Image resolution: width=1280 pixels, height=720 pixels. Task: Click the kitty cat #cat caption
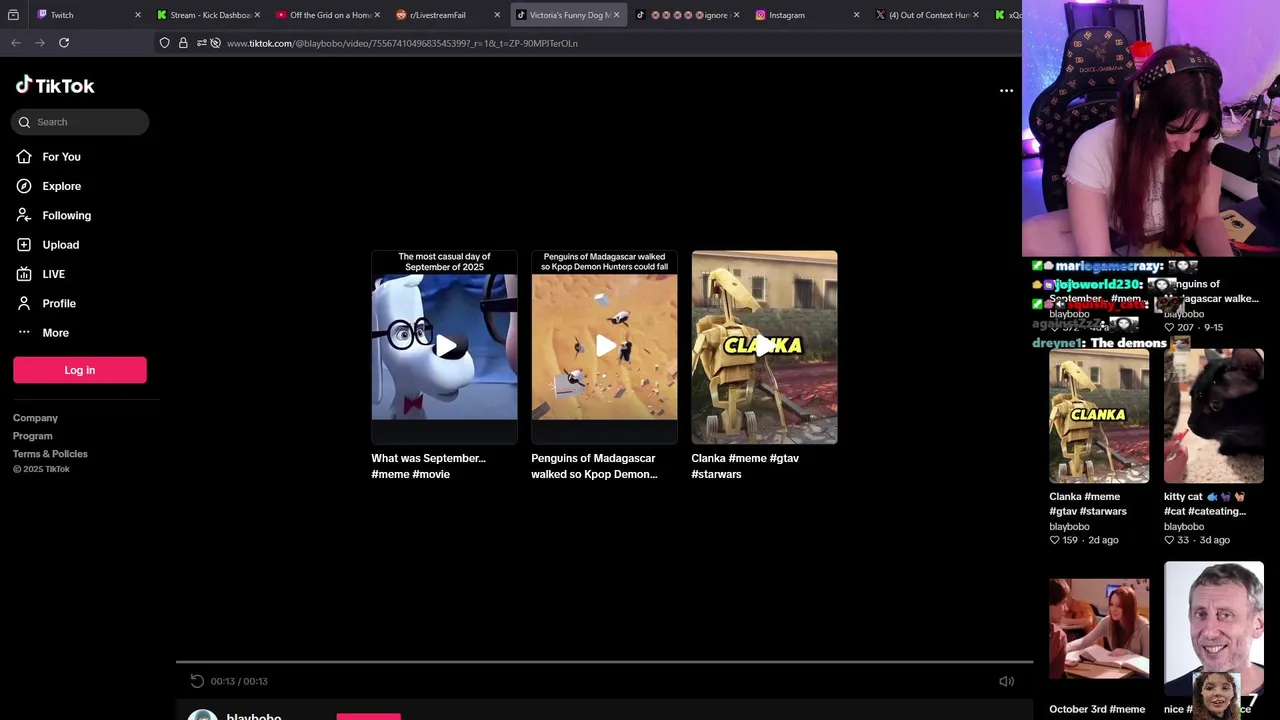tap(1205, 504)
